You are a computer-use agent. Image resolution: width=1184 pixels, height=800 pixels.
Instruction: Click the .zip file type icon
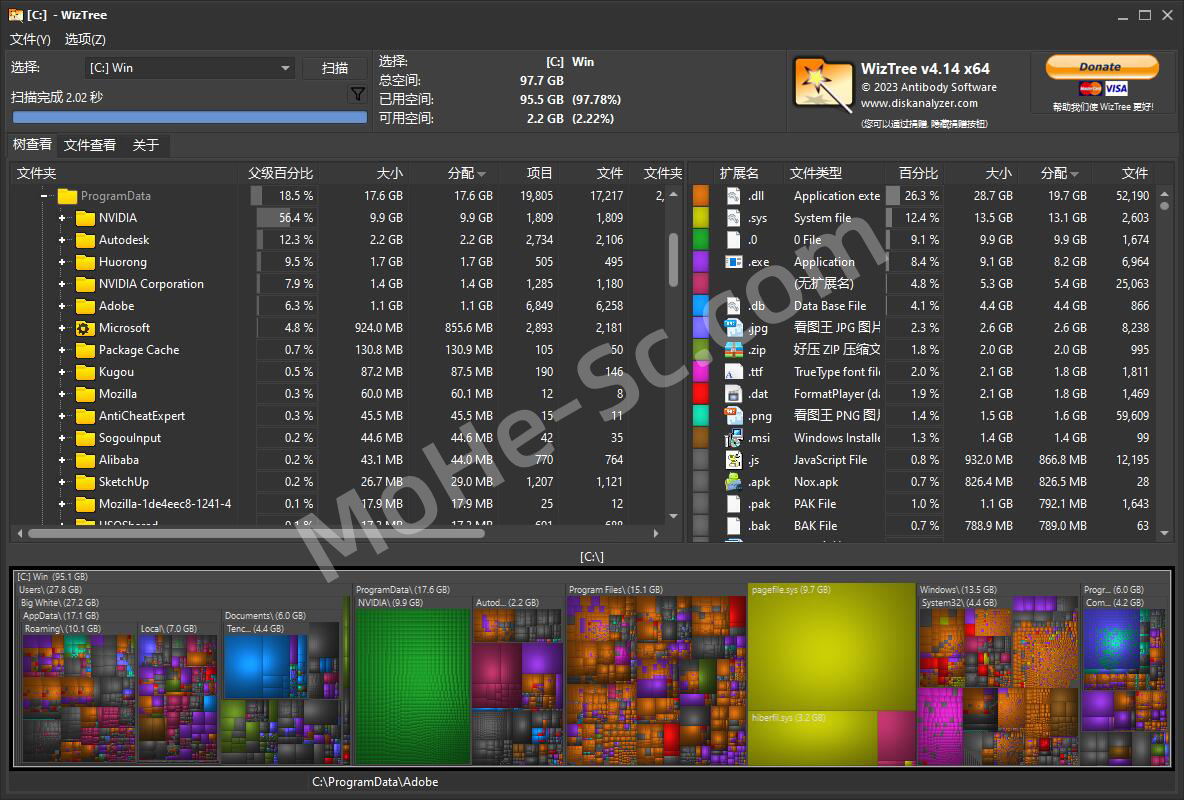click(733, 350)
